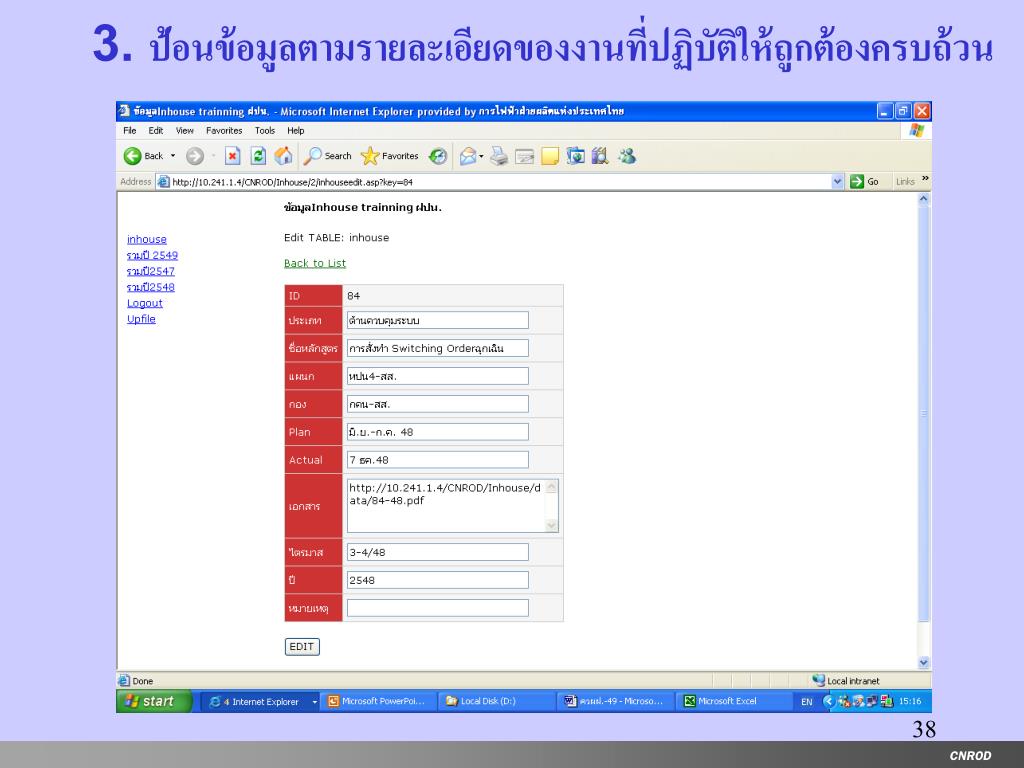Screen dimensions: 1024x768
Task: Click the text area scroll-up arrow
Action: (x=552, y=487)
